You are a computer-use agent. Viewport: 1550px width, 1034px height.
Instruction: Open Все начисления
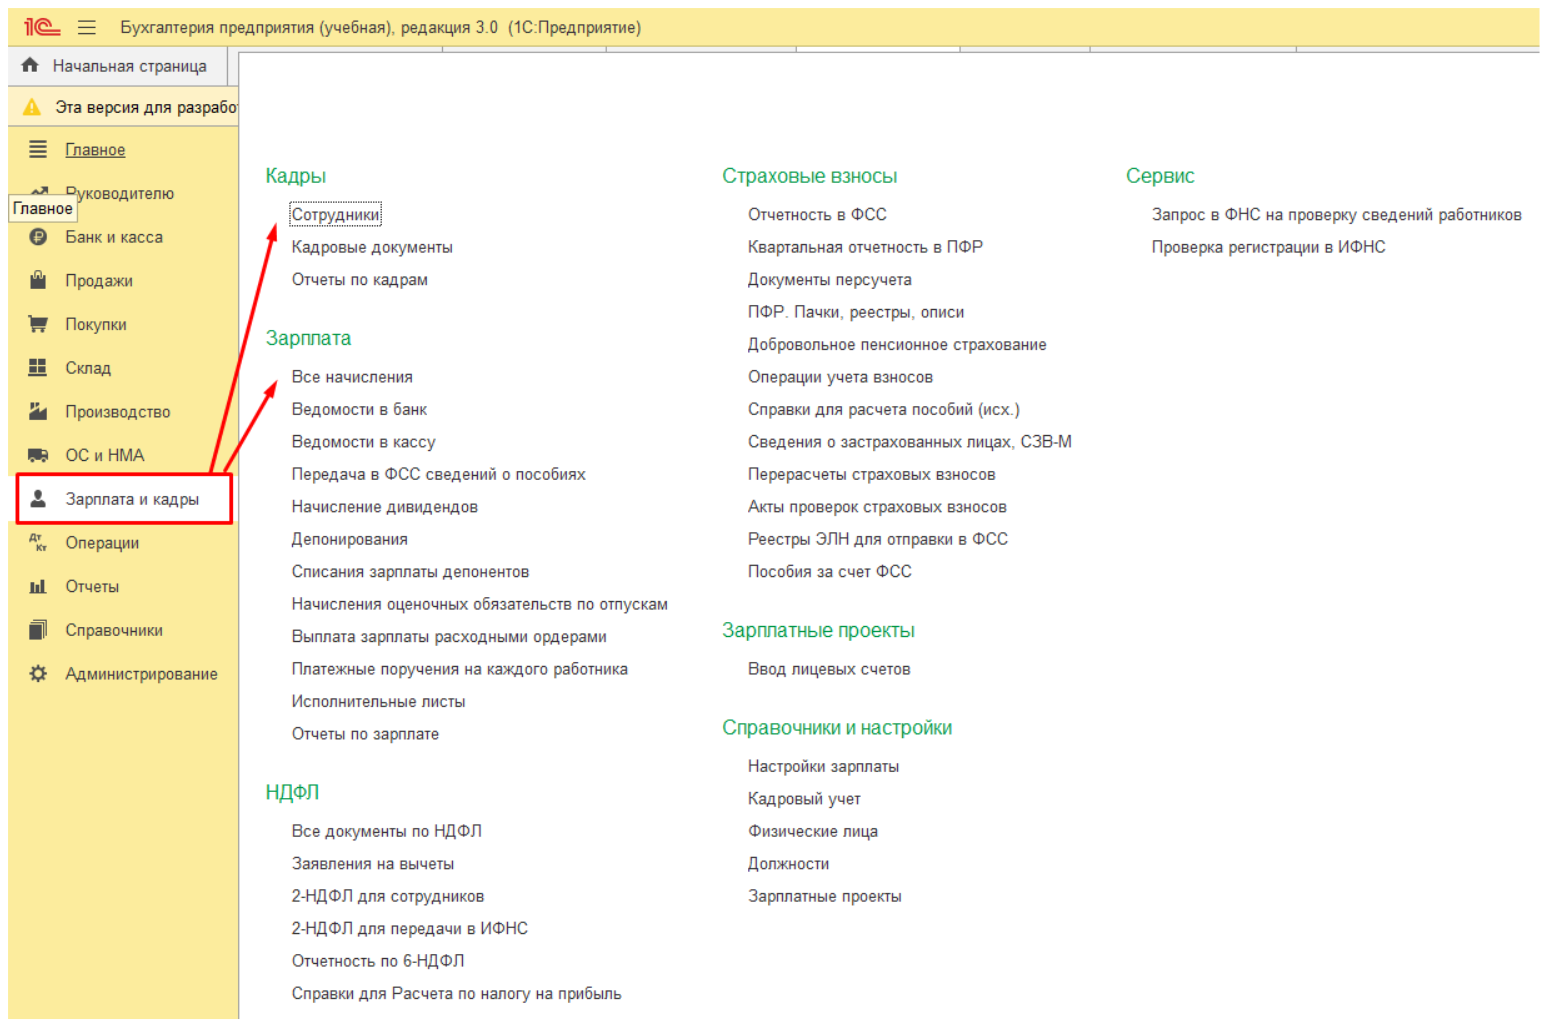(x=352, y=377)
